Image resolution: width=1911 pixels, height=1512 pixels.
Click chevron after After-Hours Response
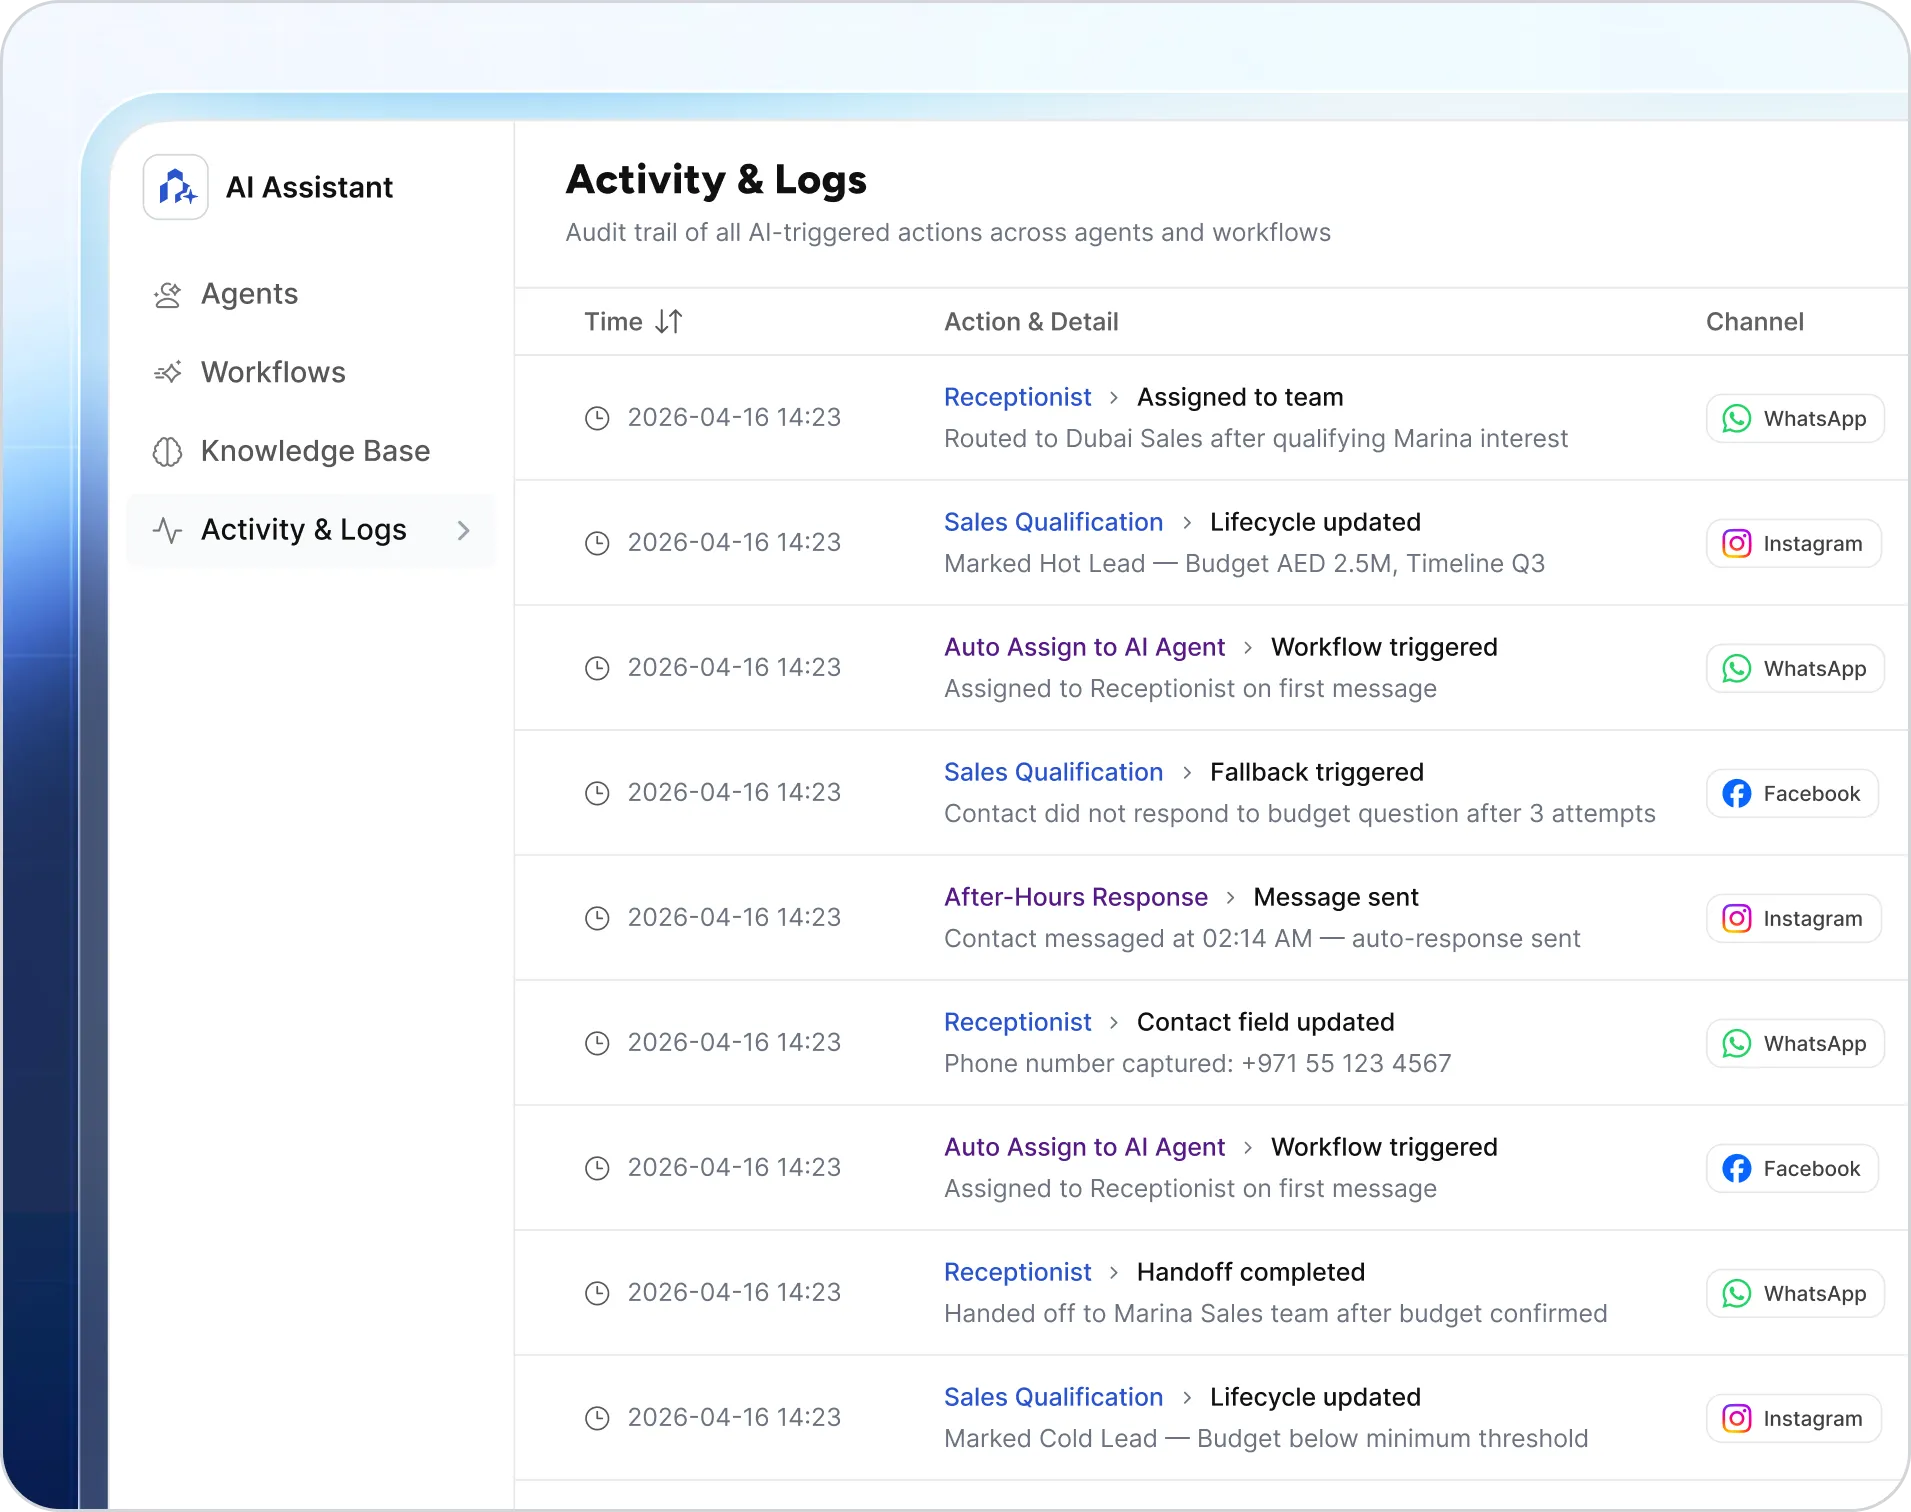point(1231,898)
